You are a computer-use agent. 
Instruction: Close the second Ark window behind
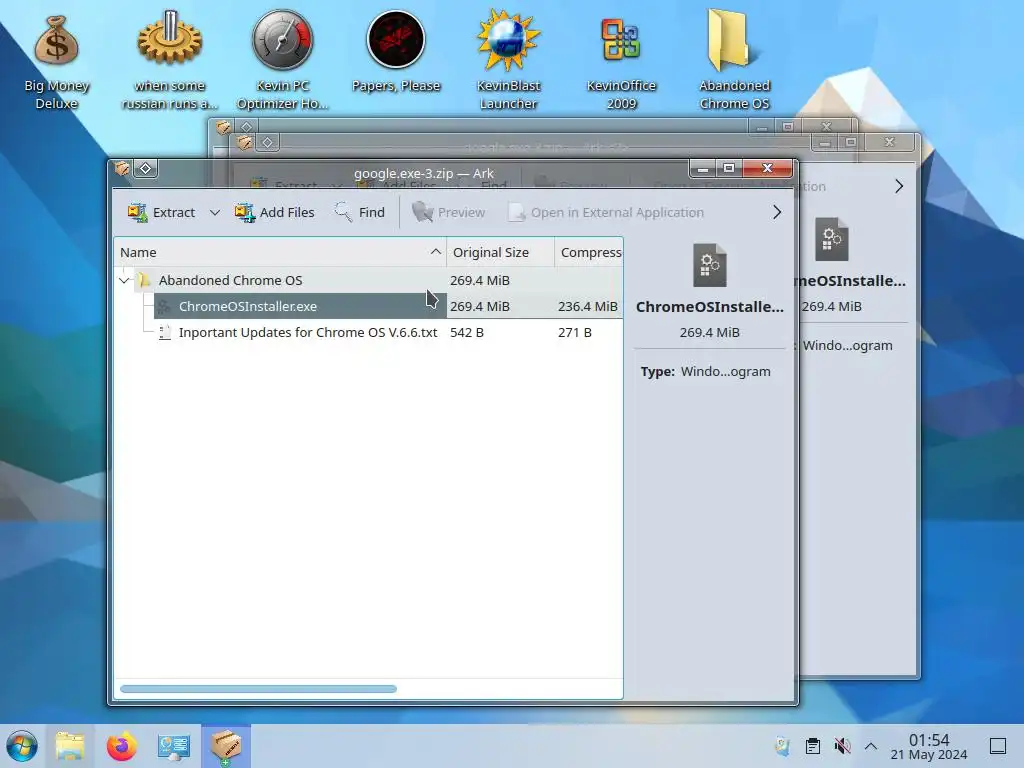pos(889,142)
